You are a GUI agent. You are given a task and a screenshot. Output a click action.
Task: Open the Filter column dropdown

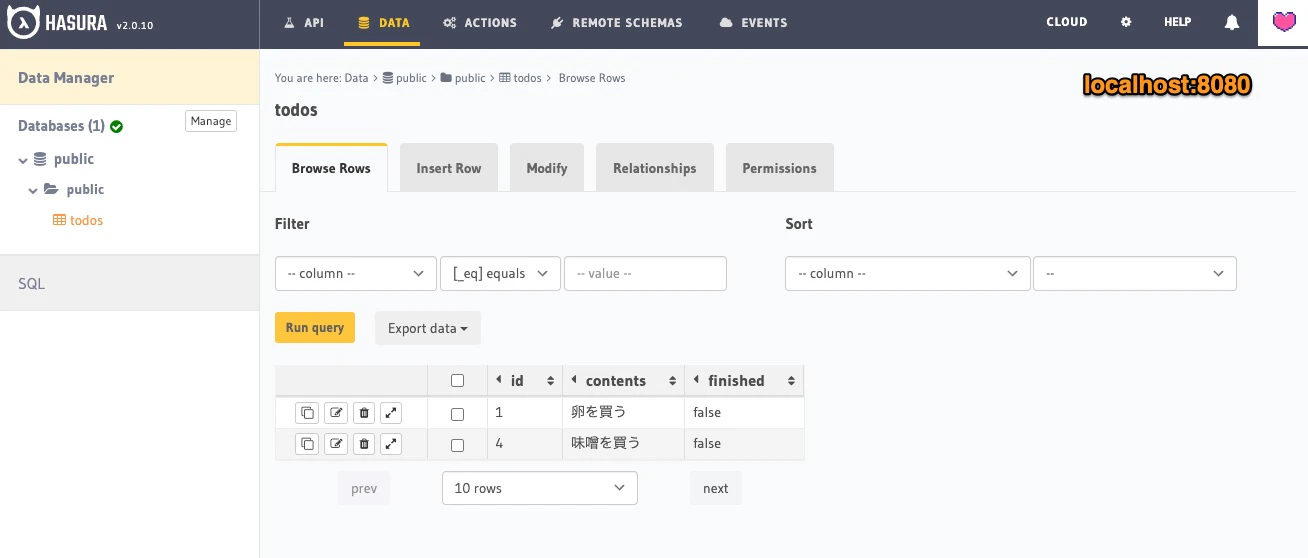click(x=356, y=273)
